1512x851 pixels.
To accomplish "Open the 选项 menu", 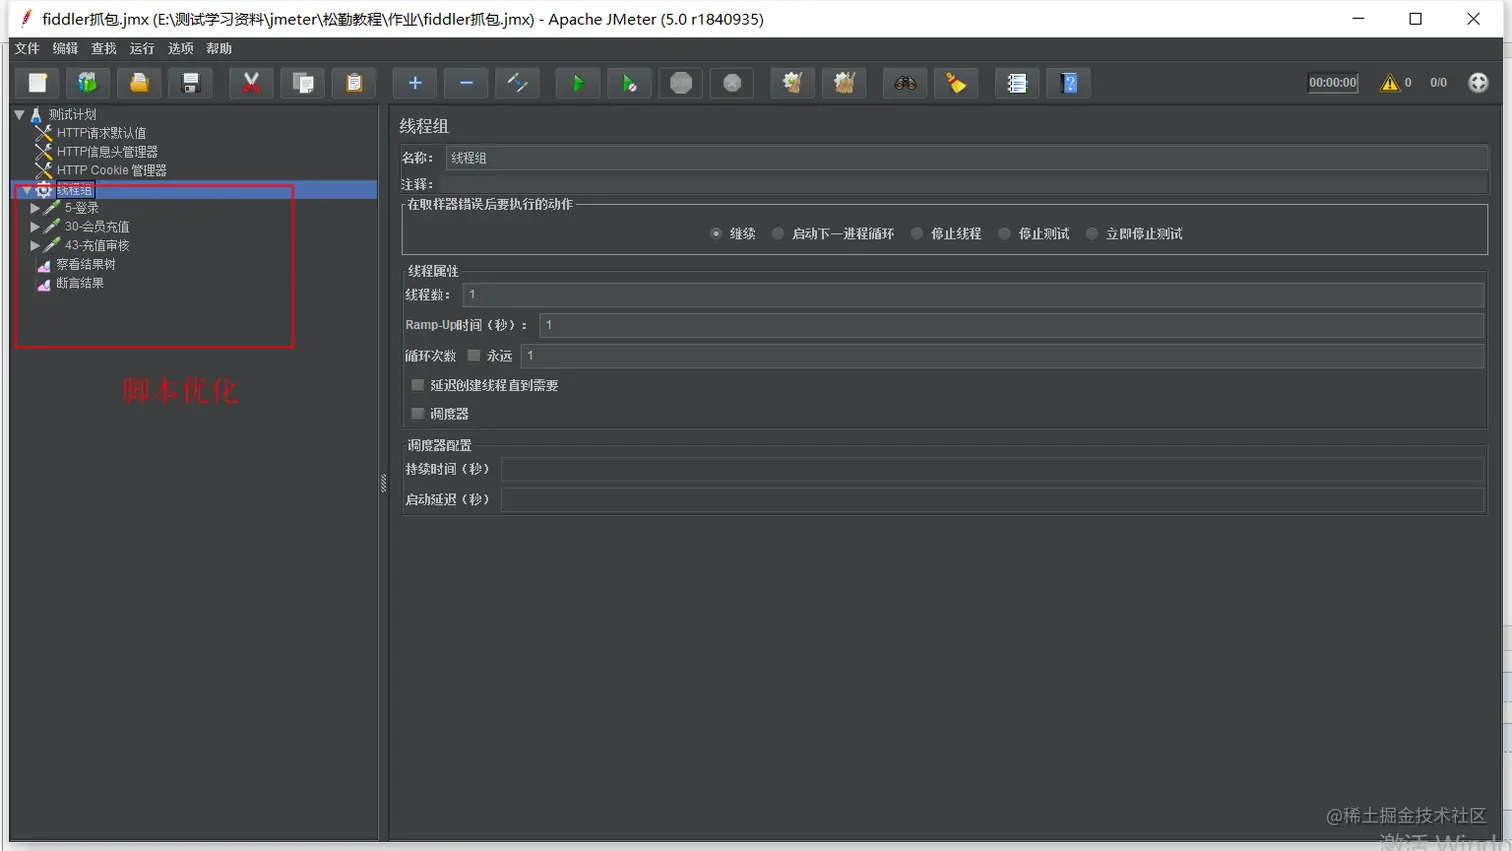I will [180, 48].
